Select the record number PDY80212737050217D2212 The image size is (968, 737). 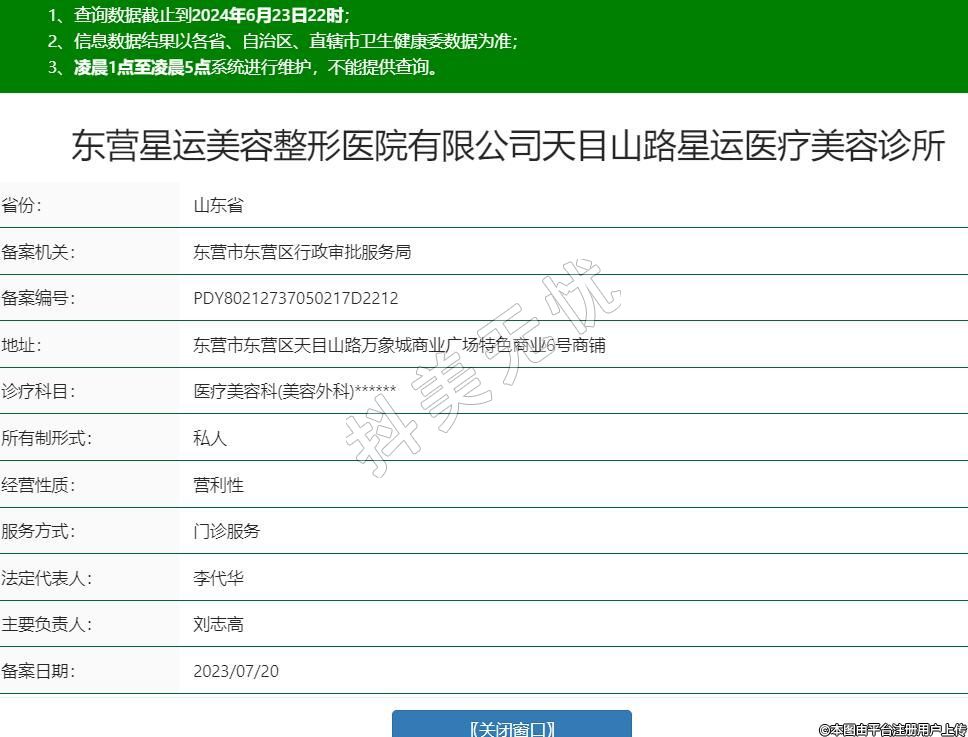[x=296, y=299]
